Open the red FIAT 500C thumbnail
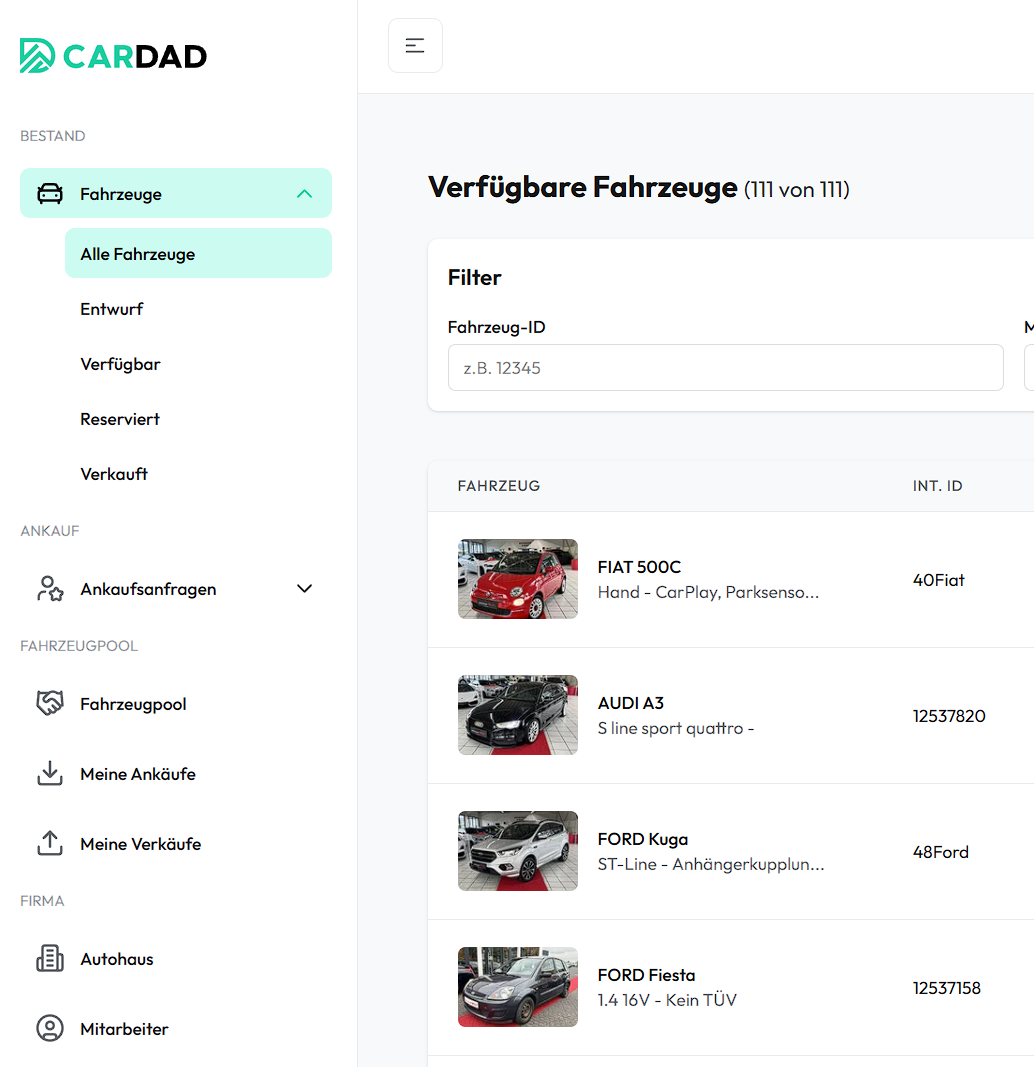 pos(518,579)
